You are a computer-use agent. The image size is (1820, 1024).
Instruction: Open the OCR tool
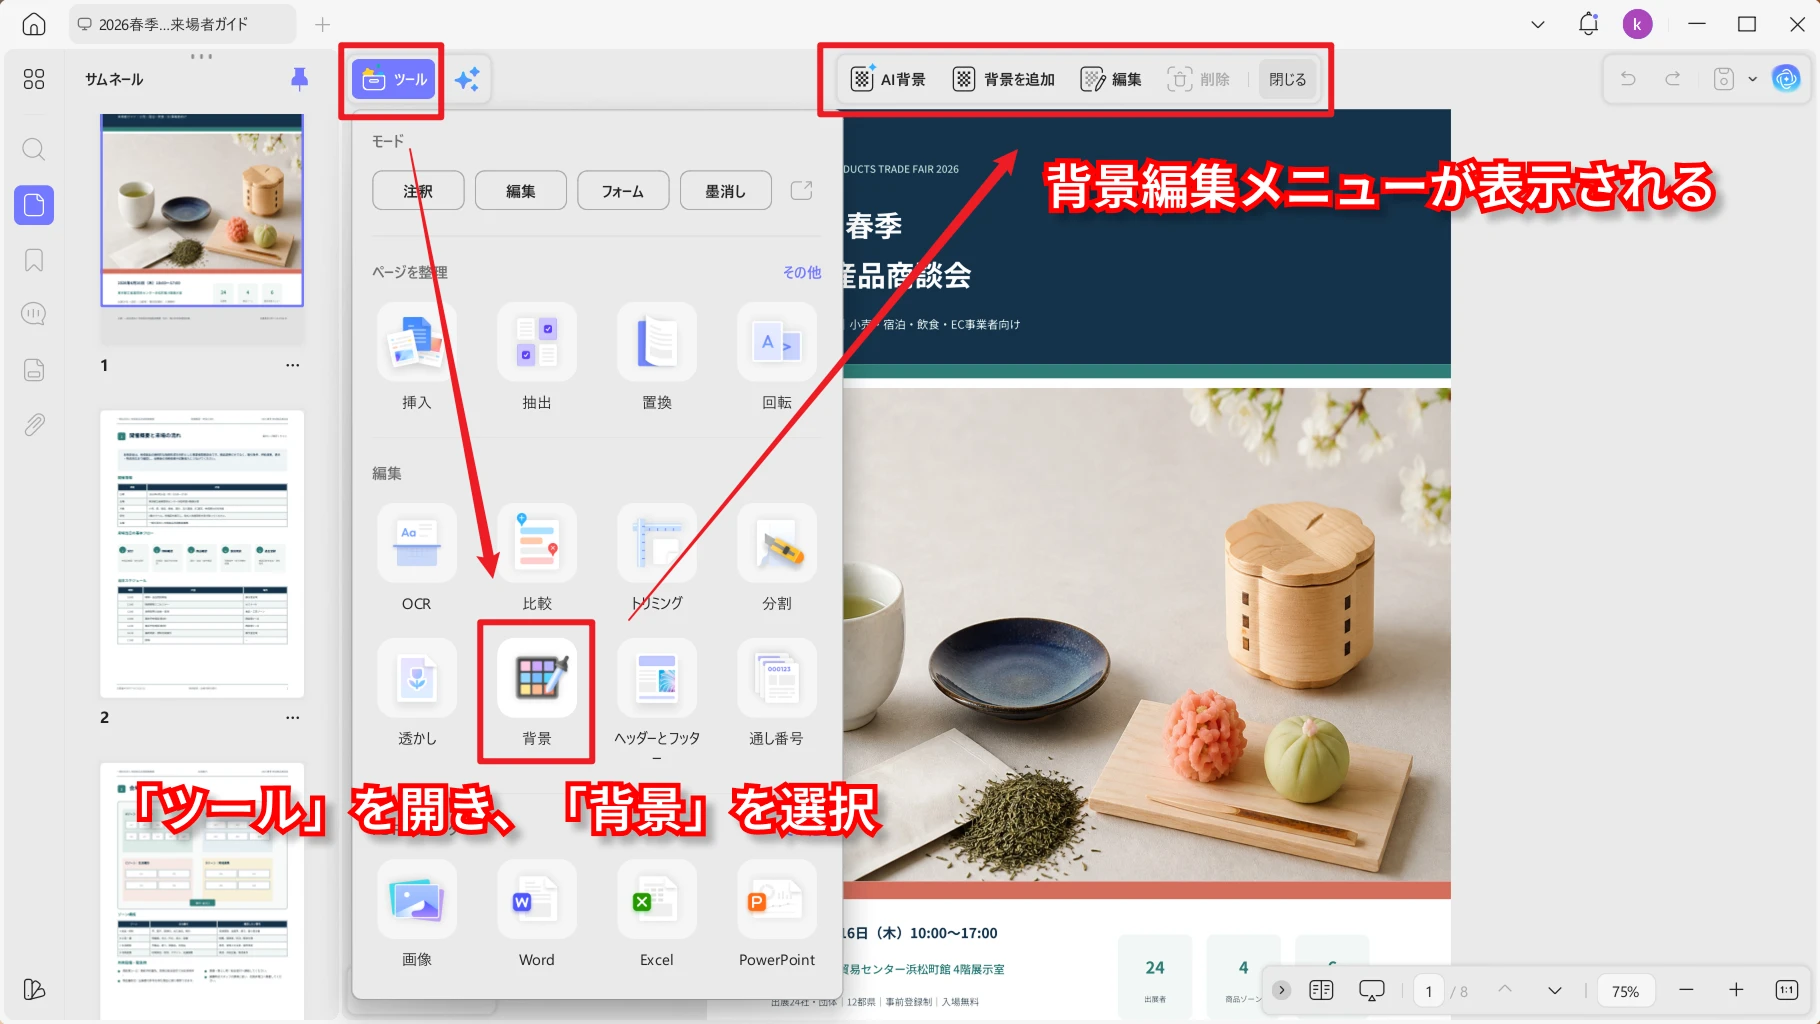tap(417, 558)
